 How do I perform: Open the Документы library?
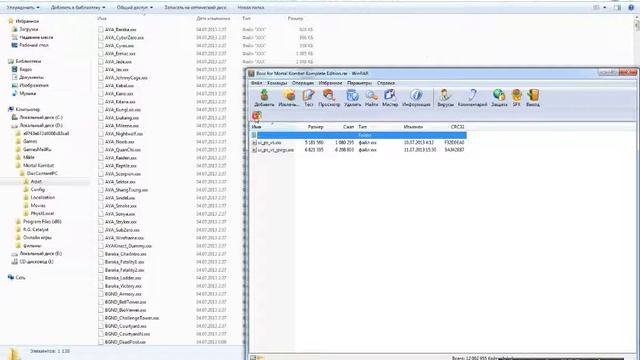[x=31, y=78]
